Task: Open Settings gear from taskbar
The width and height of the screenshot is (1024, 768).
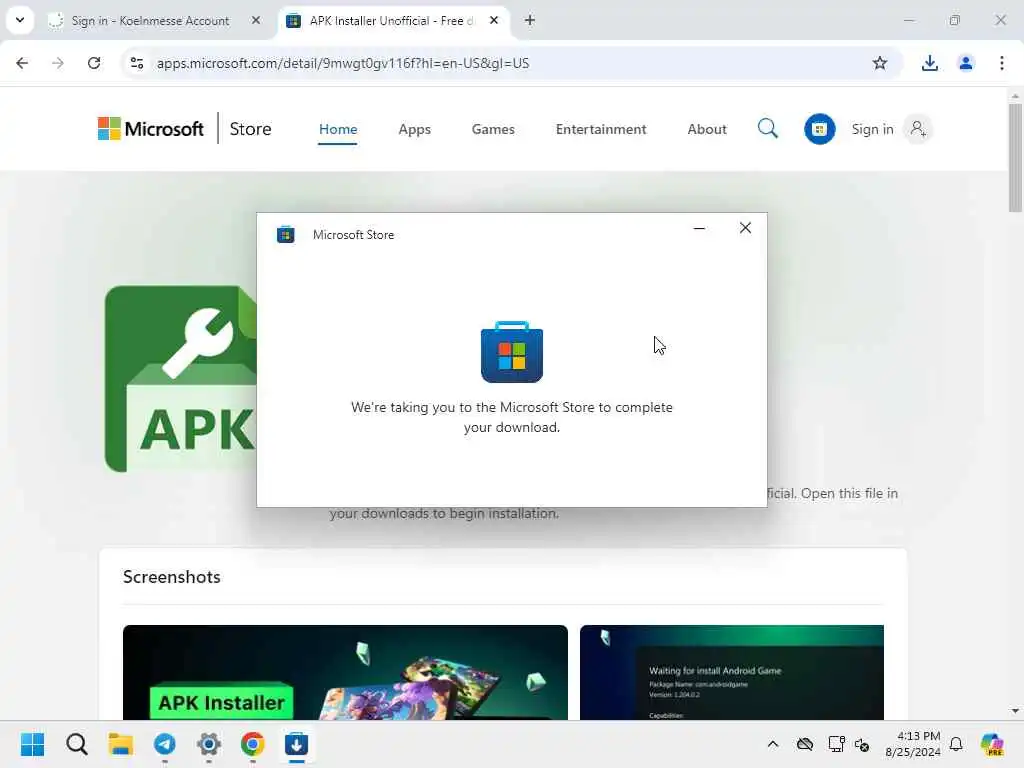Action: point(209,744)
